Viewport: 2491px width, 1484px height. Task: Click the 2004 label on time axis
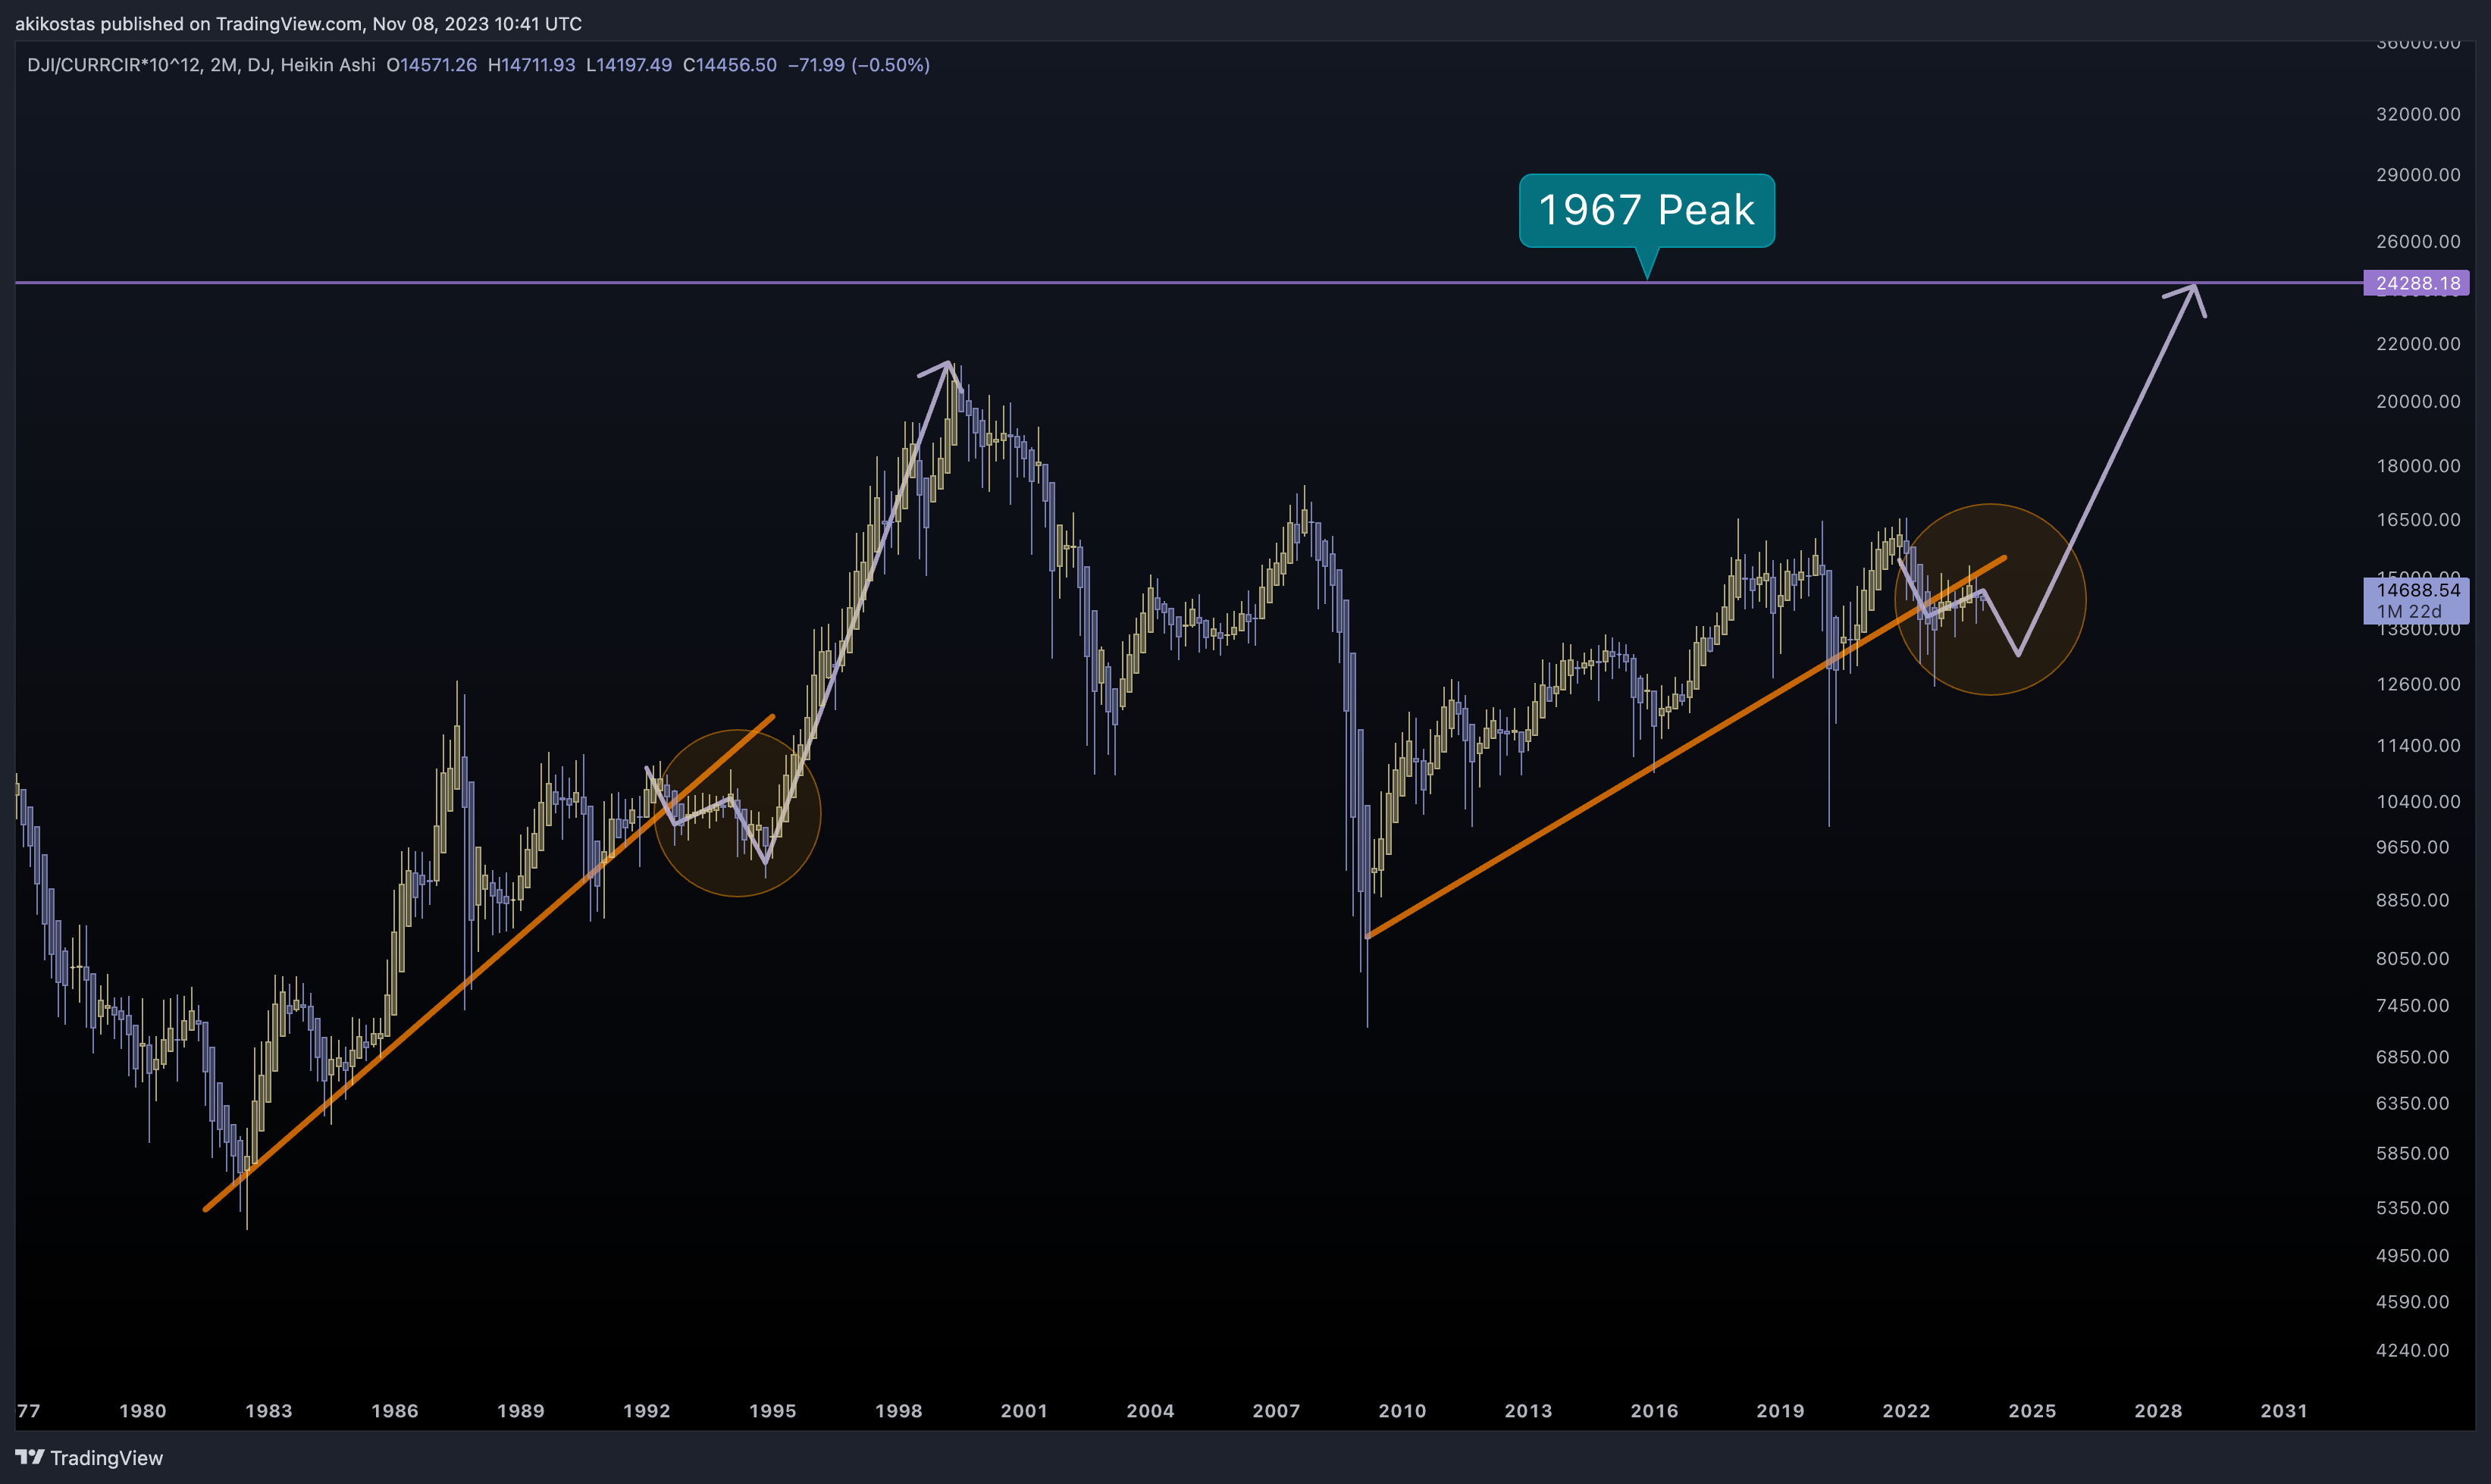click(x=1151, y=1411)
